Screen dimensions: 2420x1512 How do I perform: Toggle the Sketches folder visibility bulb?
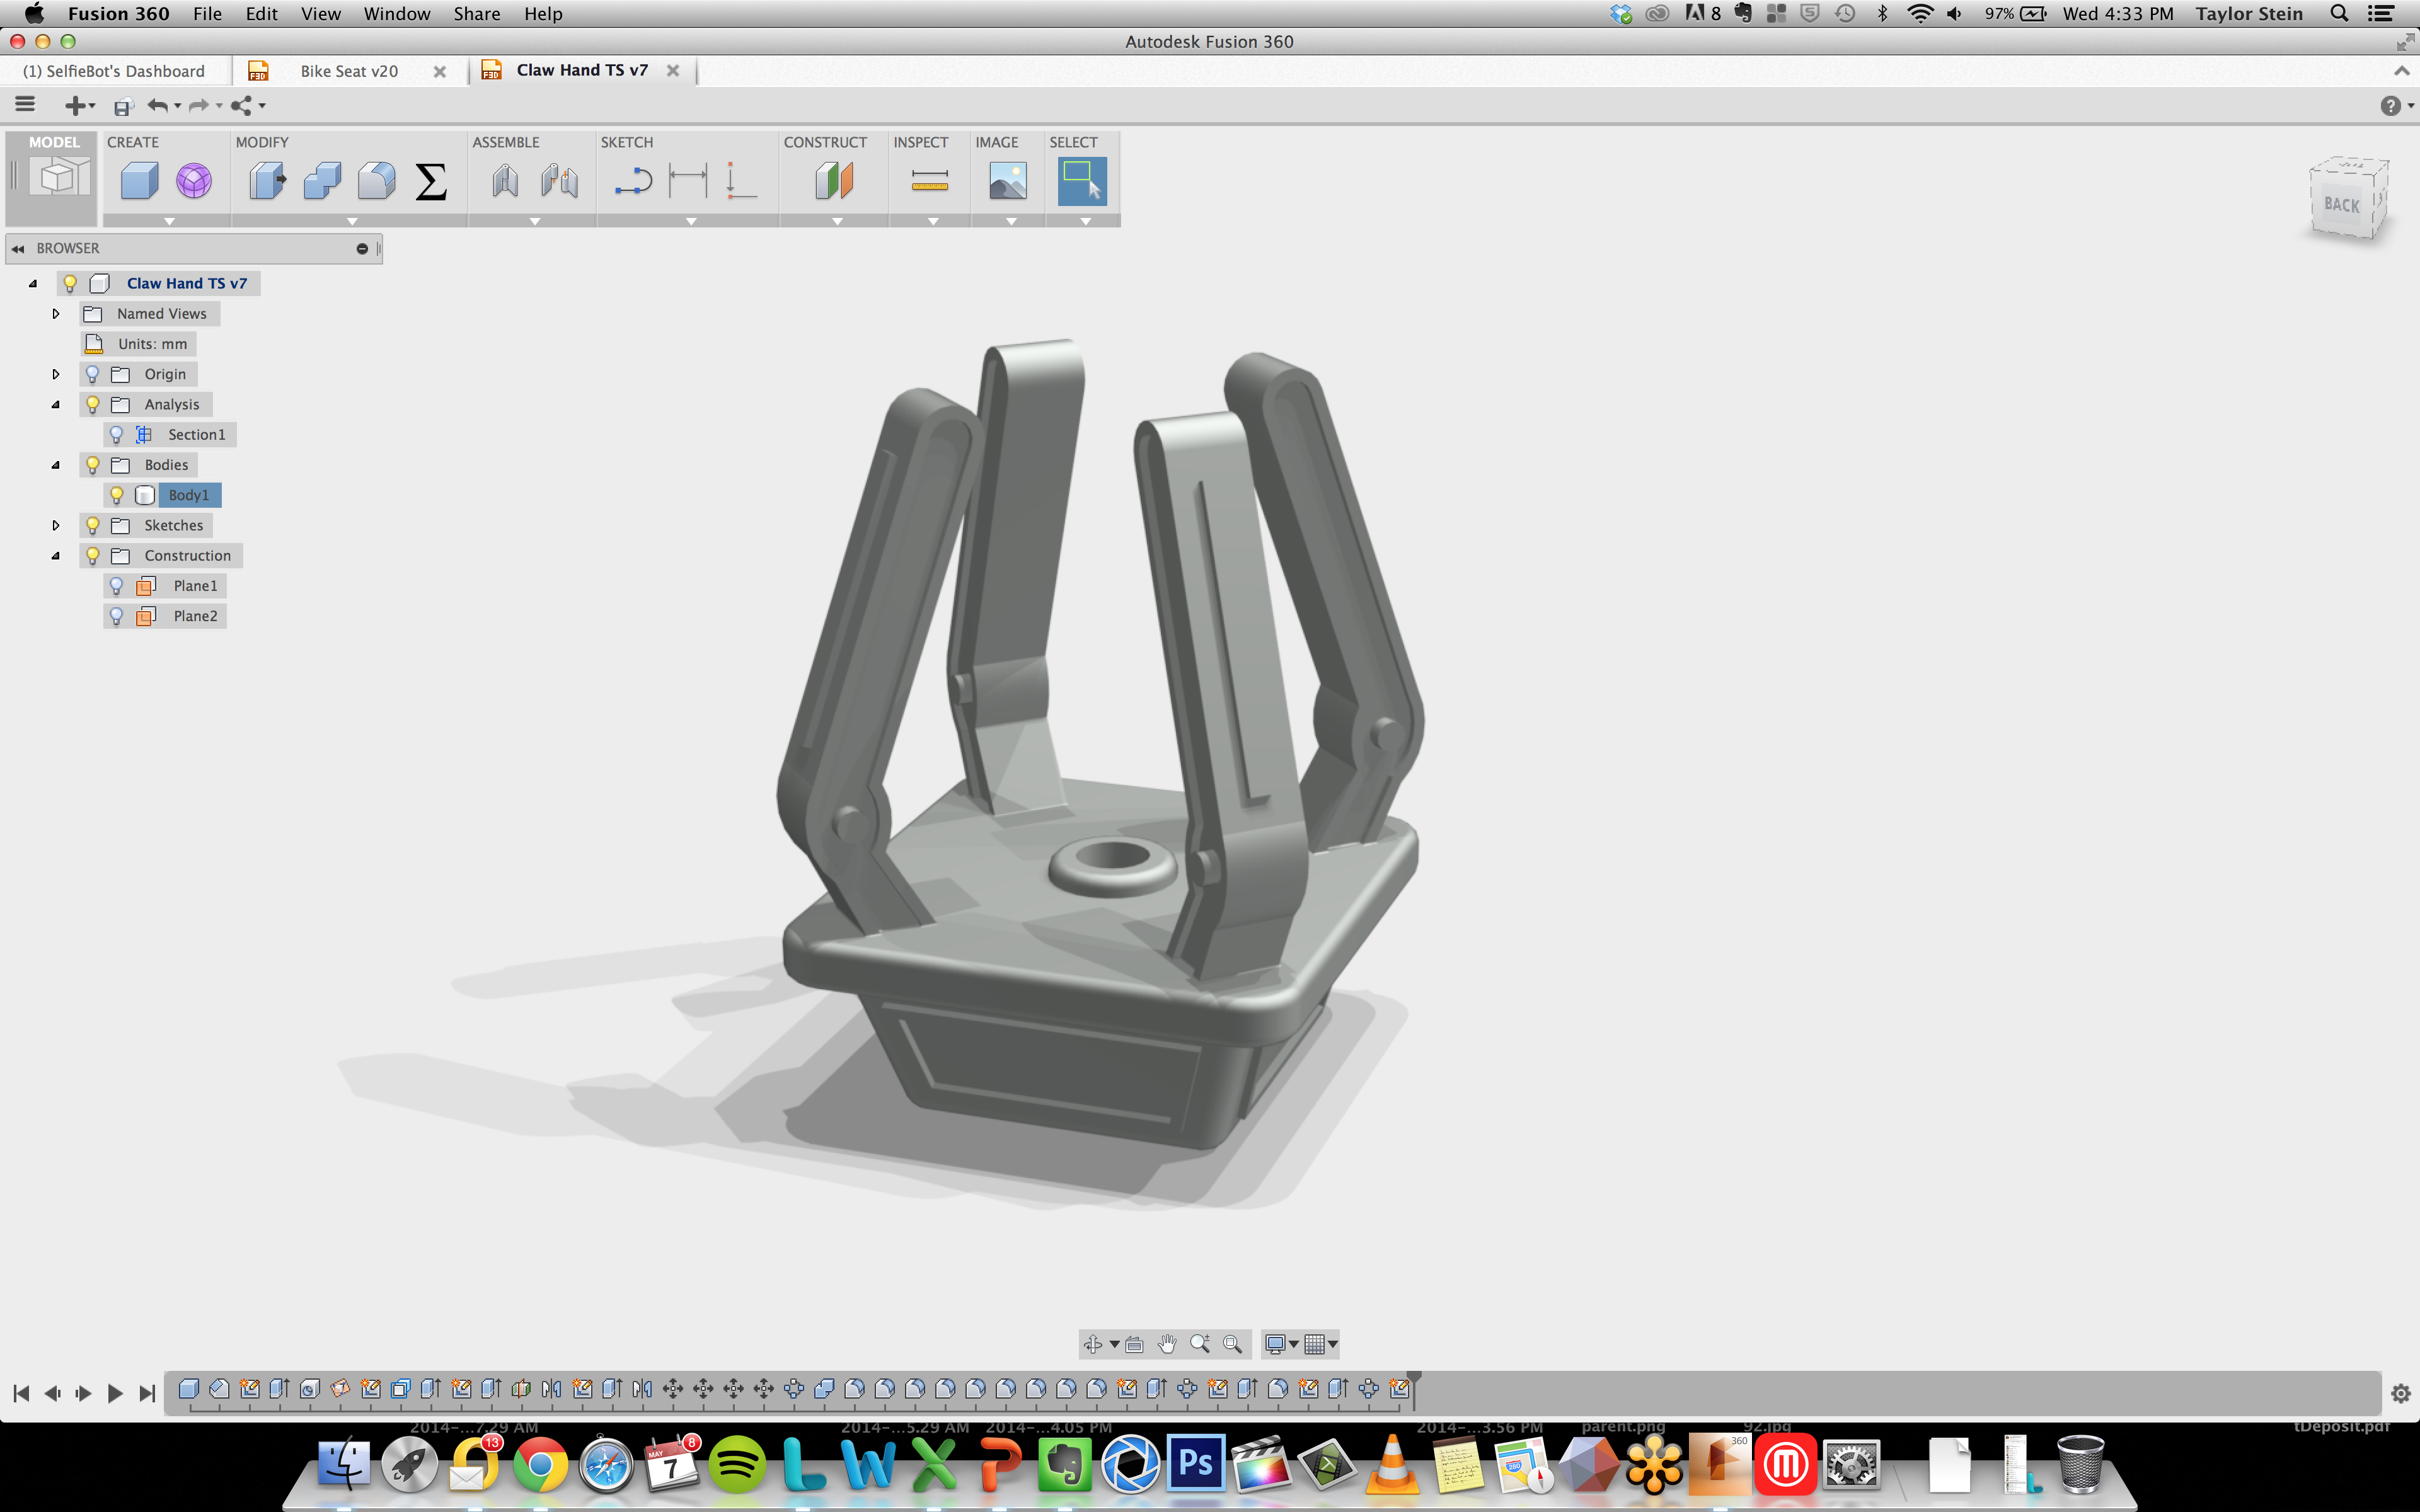pyautogui.click(x=92, y=526)
